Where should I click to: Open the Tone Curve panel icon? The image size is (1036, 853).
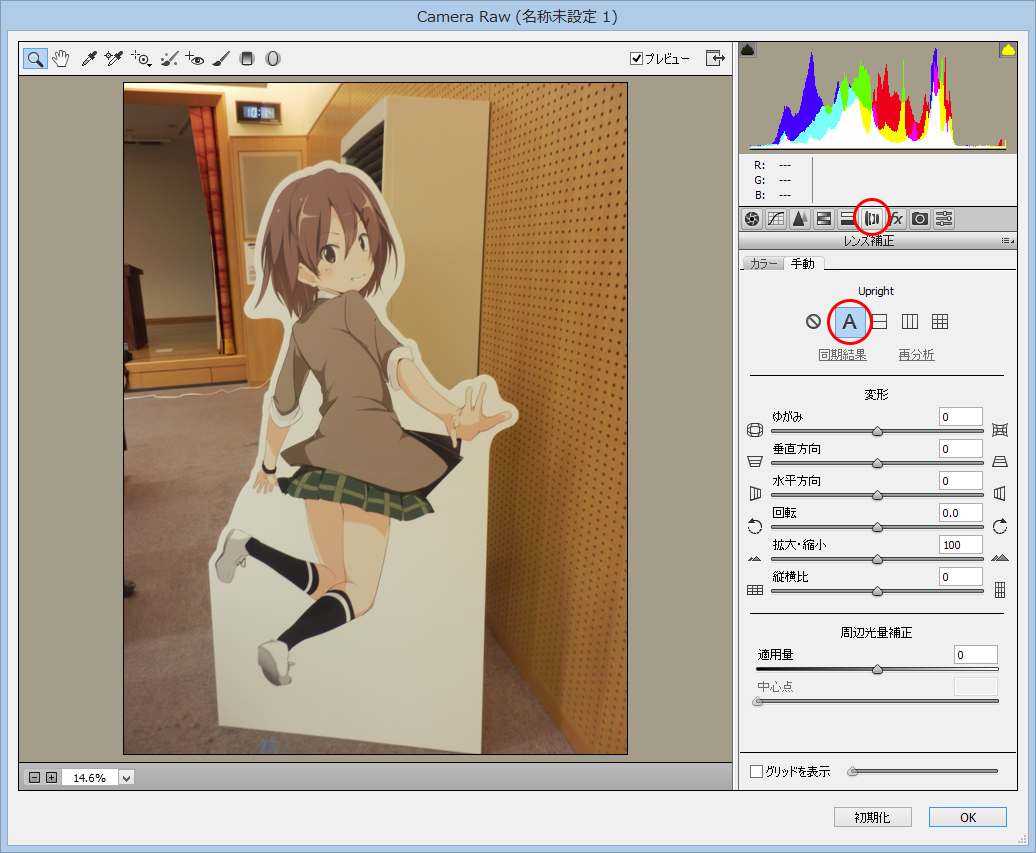[776, 218]
